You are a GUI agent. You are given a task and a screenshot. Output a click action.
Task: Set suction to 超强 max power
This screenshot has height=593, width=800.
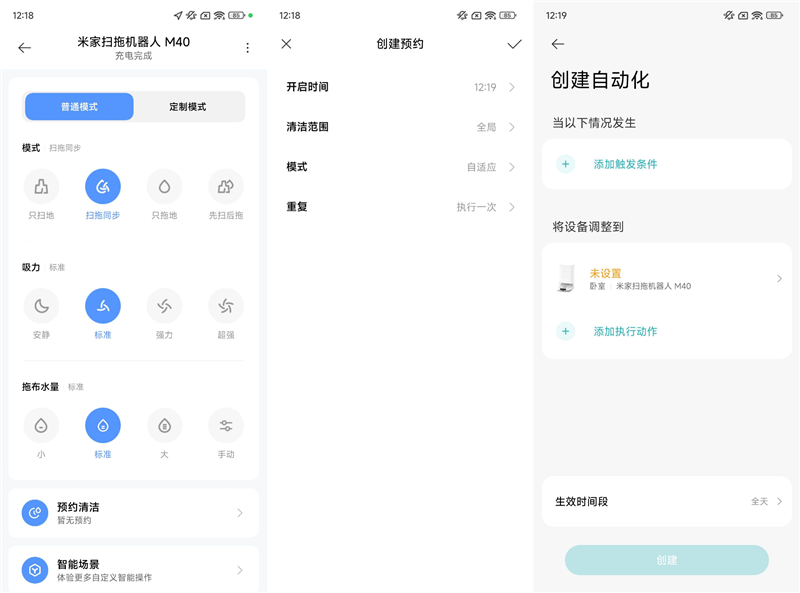225,308
